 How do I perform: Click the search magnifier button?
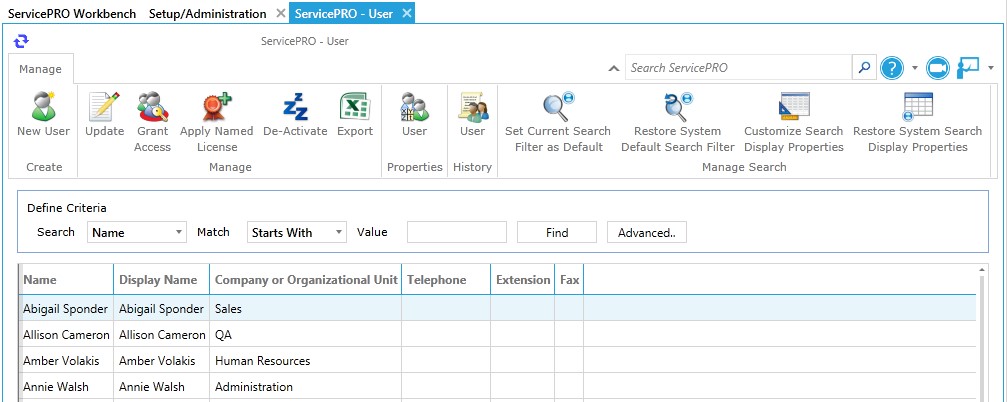point(864,67)
